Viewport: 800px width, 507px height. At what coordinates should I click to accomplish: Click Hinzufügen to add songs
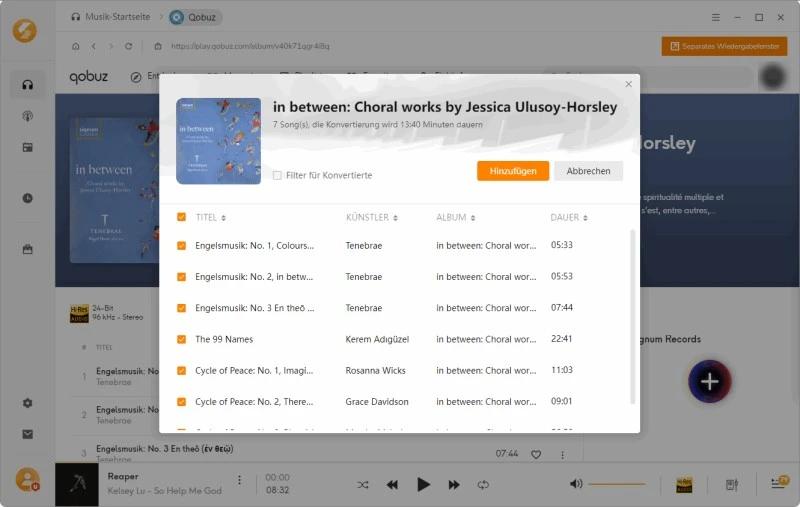click(x=513, y=171)
